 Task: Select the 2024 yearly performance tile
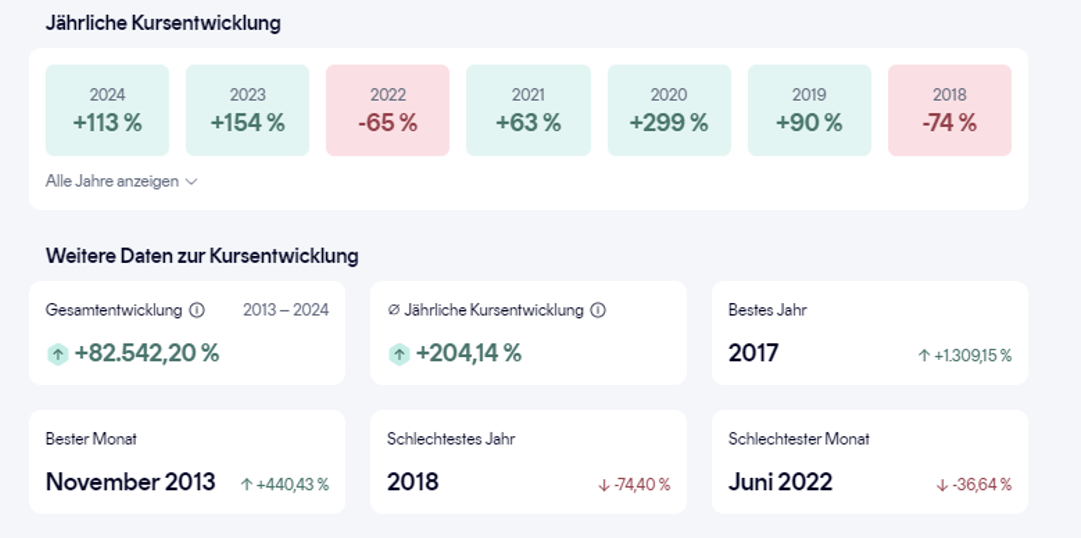point(107,110)
